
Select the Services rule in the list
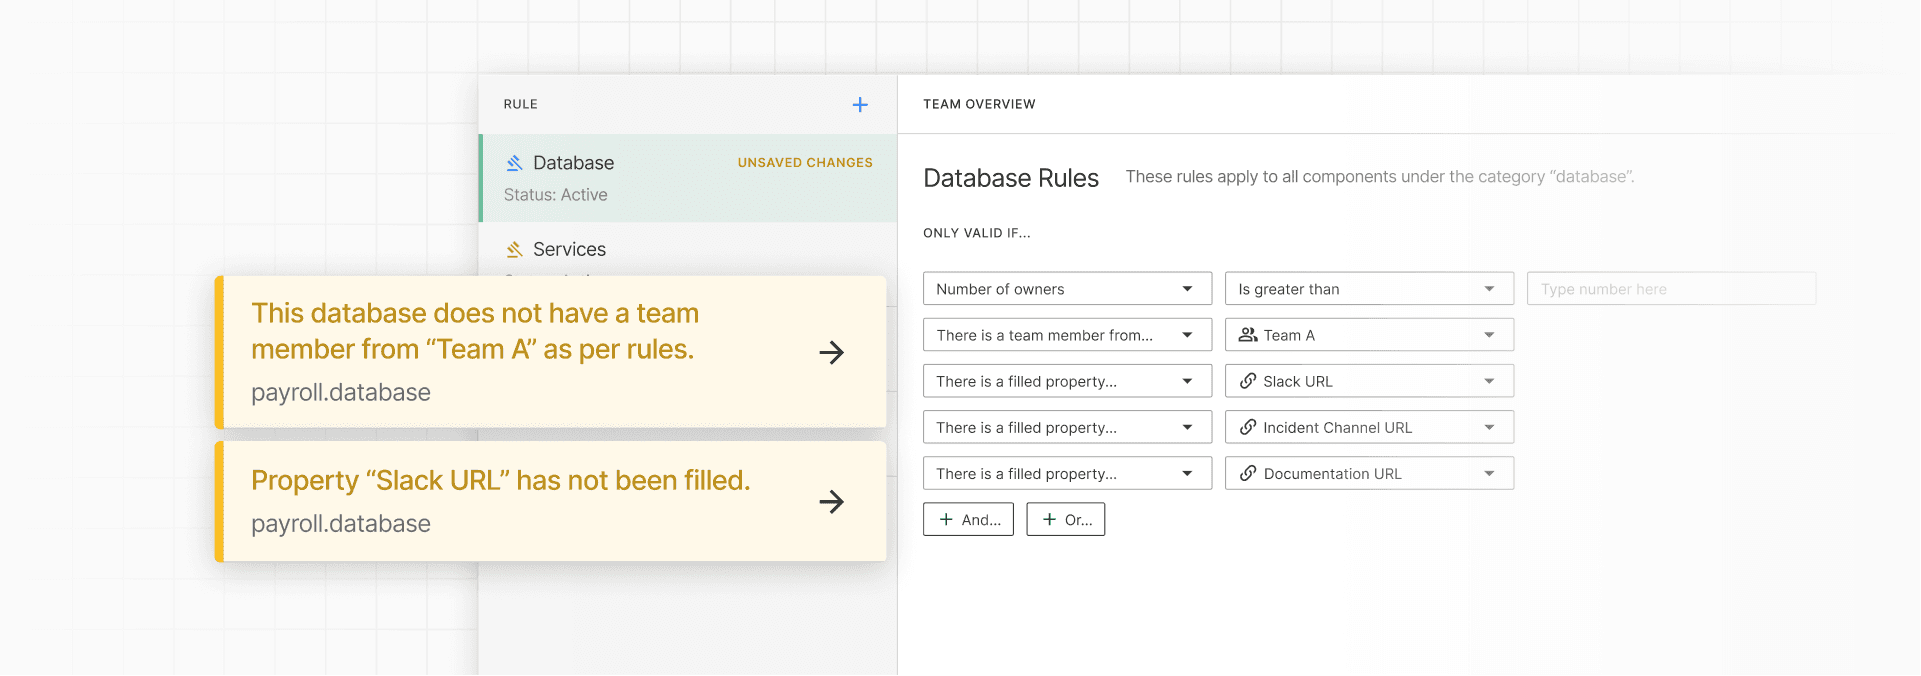click(689, 249)
